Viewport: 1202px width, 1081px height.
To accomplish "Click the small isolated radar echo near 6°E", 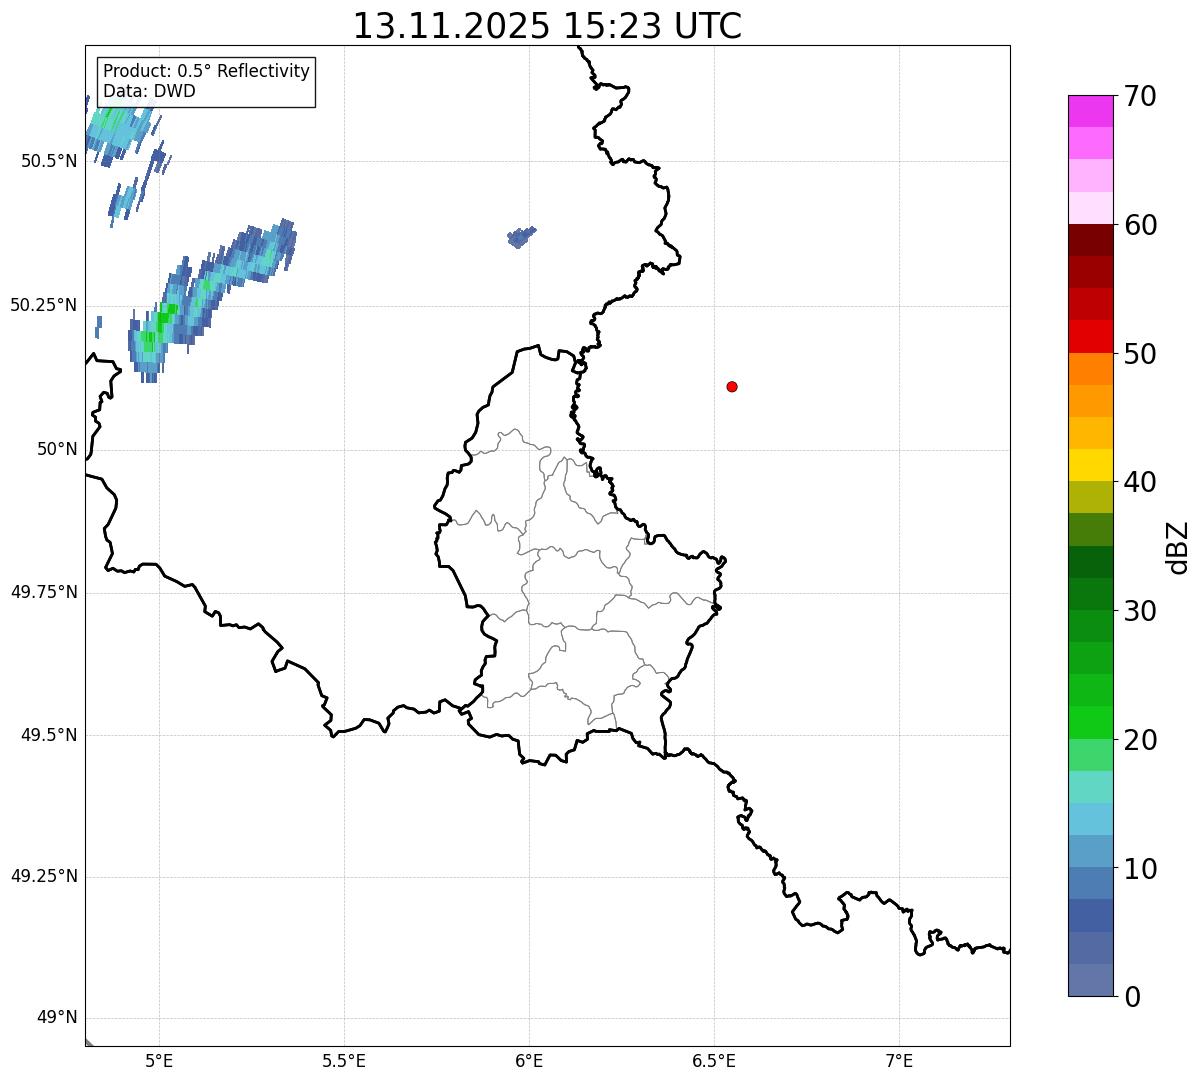I will 521,237.
